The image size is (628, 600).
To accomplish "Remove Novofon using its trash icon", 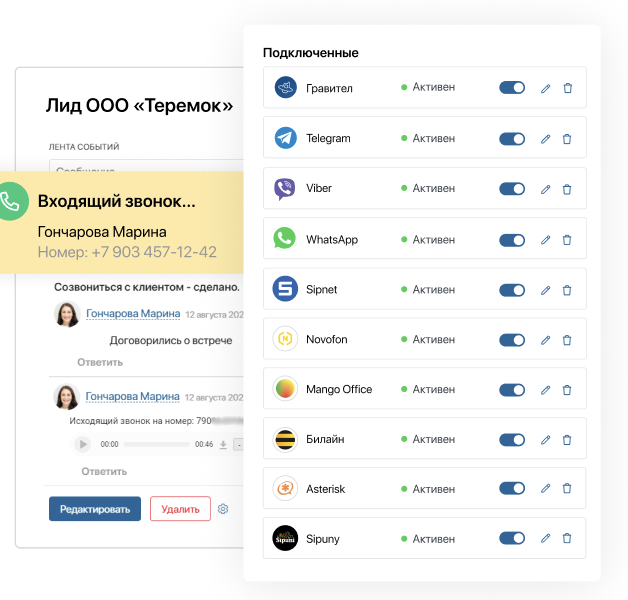I will pos(567,340).
